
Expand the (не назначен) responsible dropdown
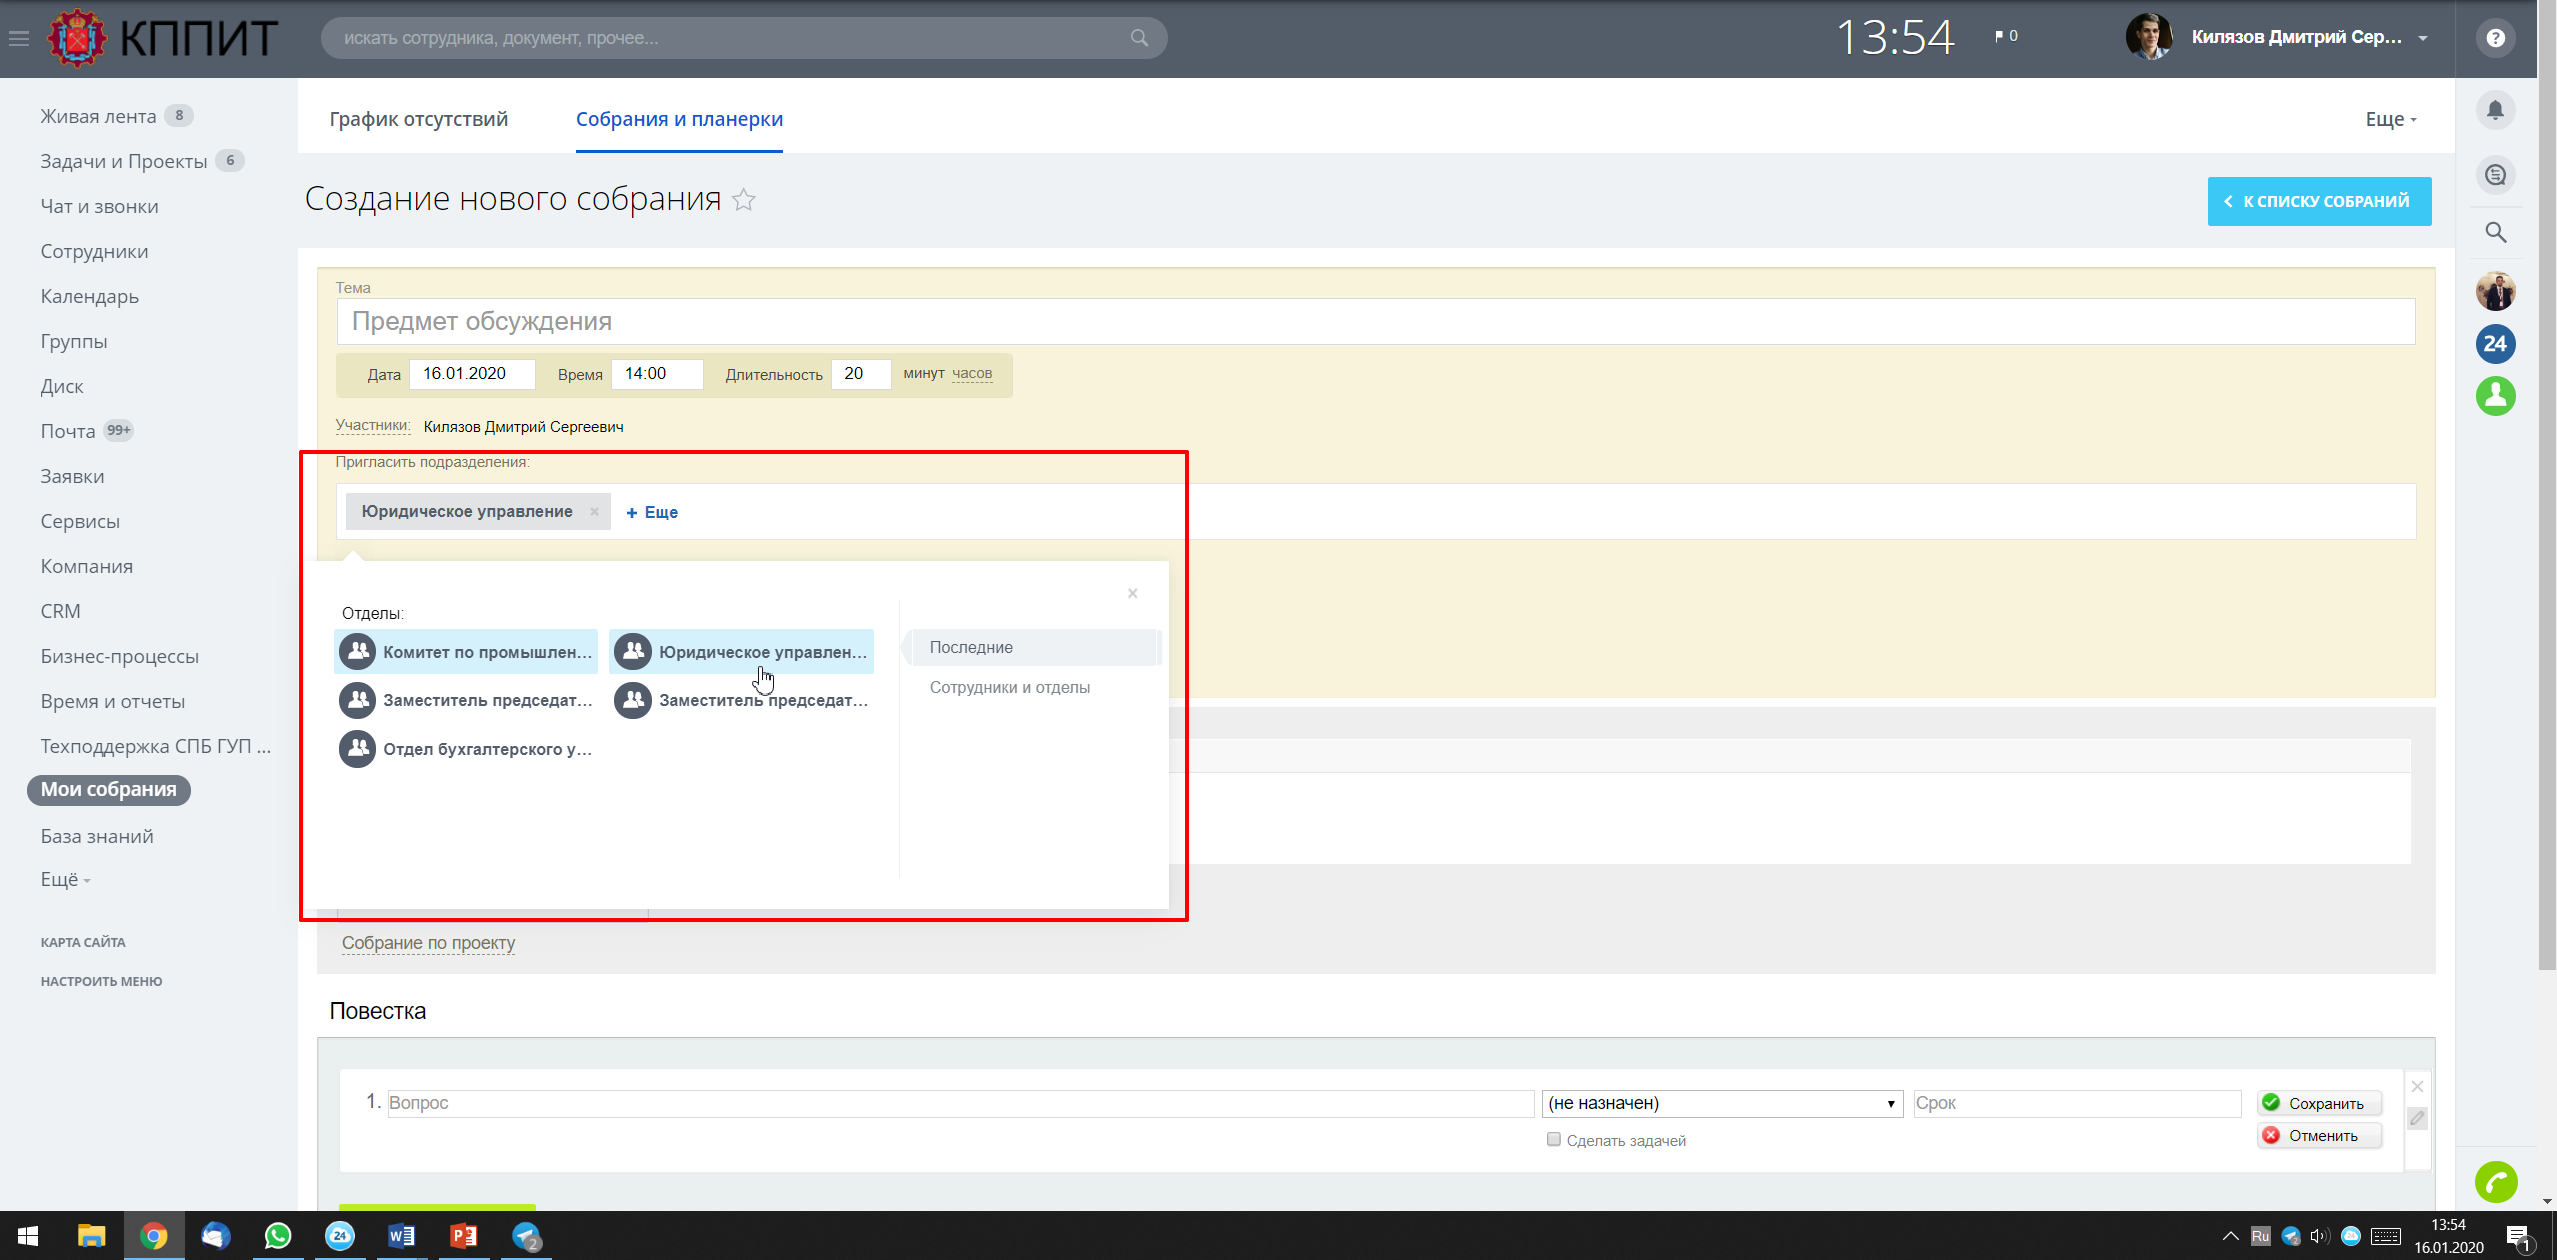tap(1721, 1103)
